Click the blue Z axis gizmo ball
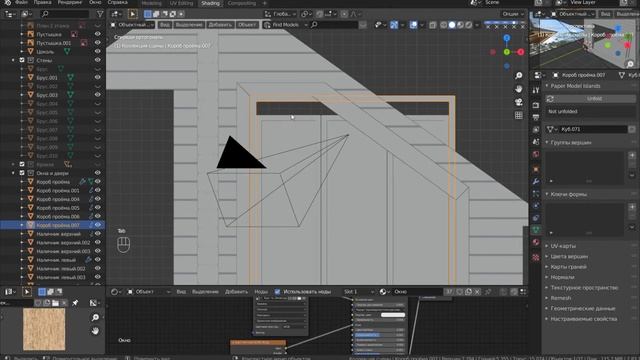640x360 pixels. click(x=507, y=38)
